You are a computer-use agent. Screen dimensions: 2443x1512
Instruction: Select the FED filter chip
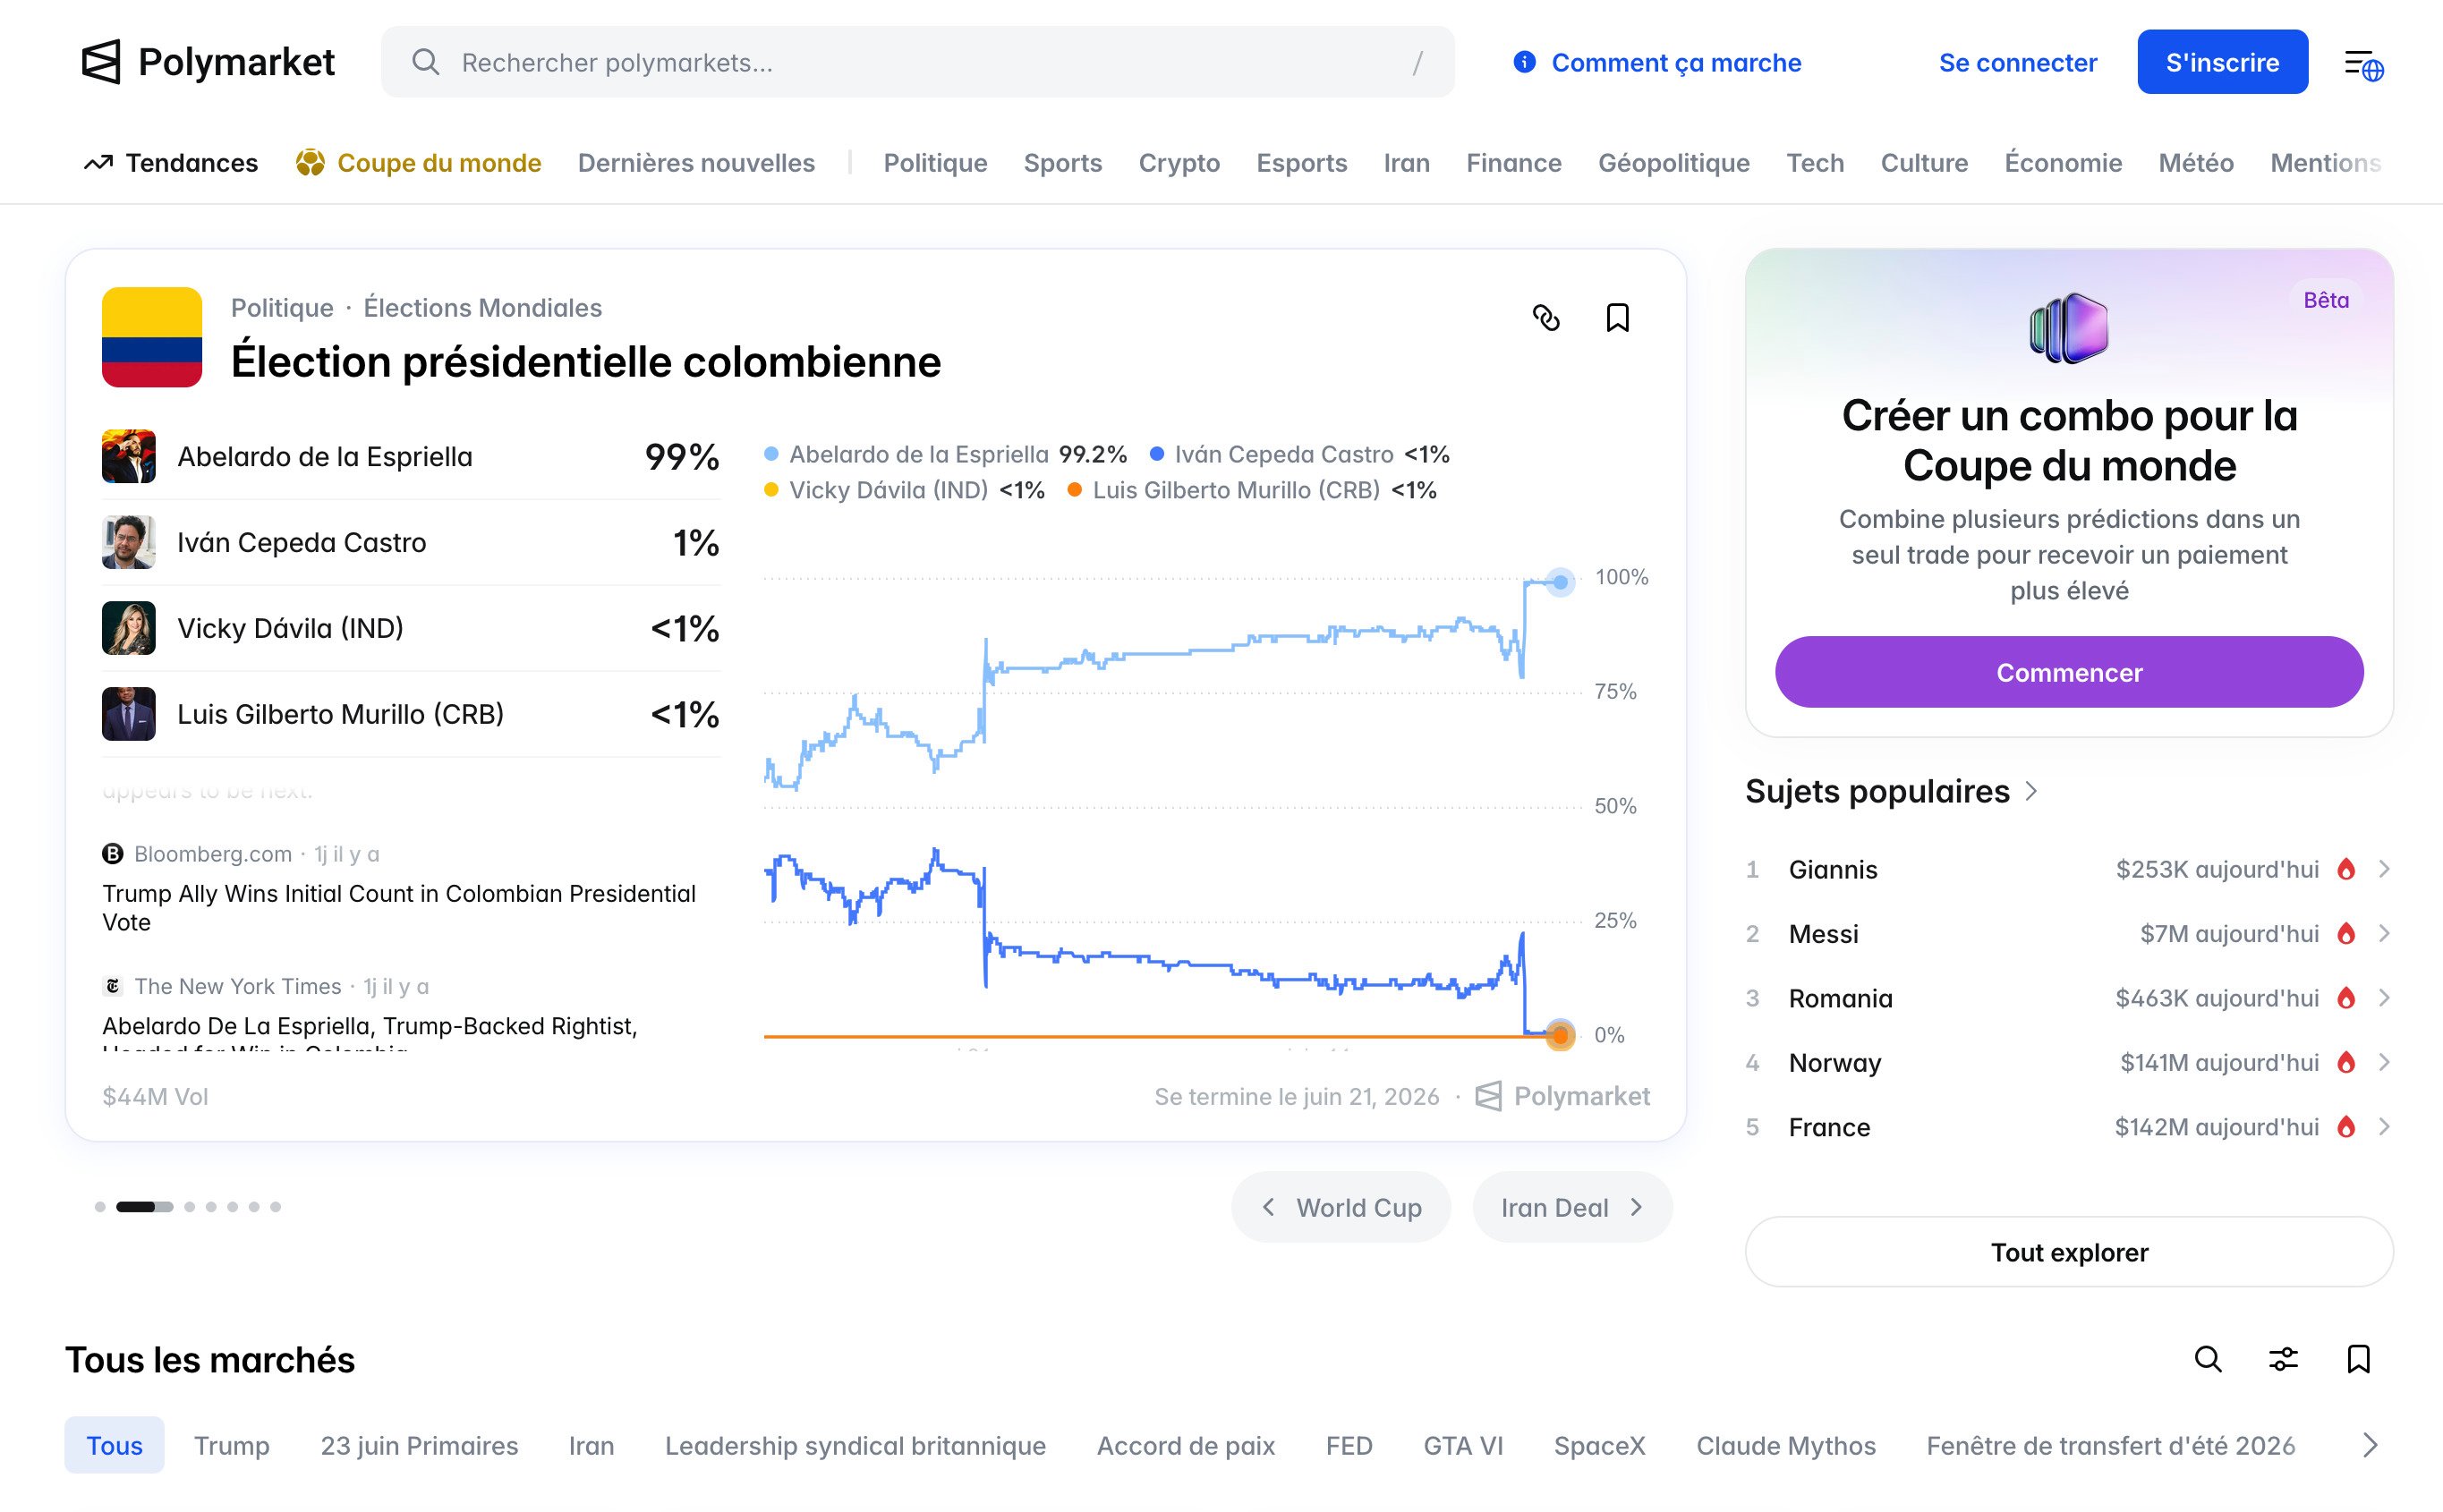[x=1349, y=1445]
